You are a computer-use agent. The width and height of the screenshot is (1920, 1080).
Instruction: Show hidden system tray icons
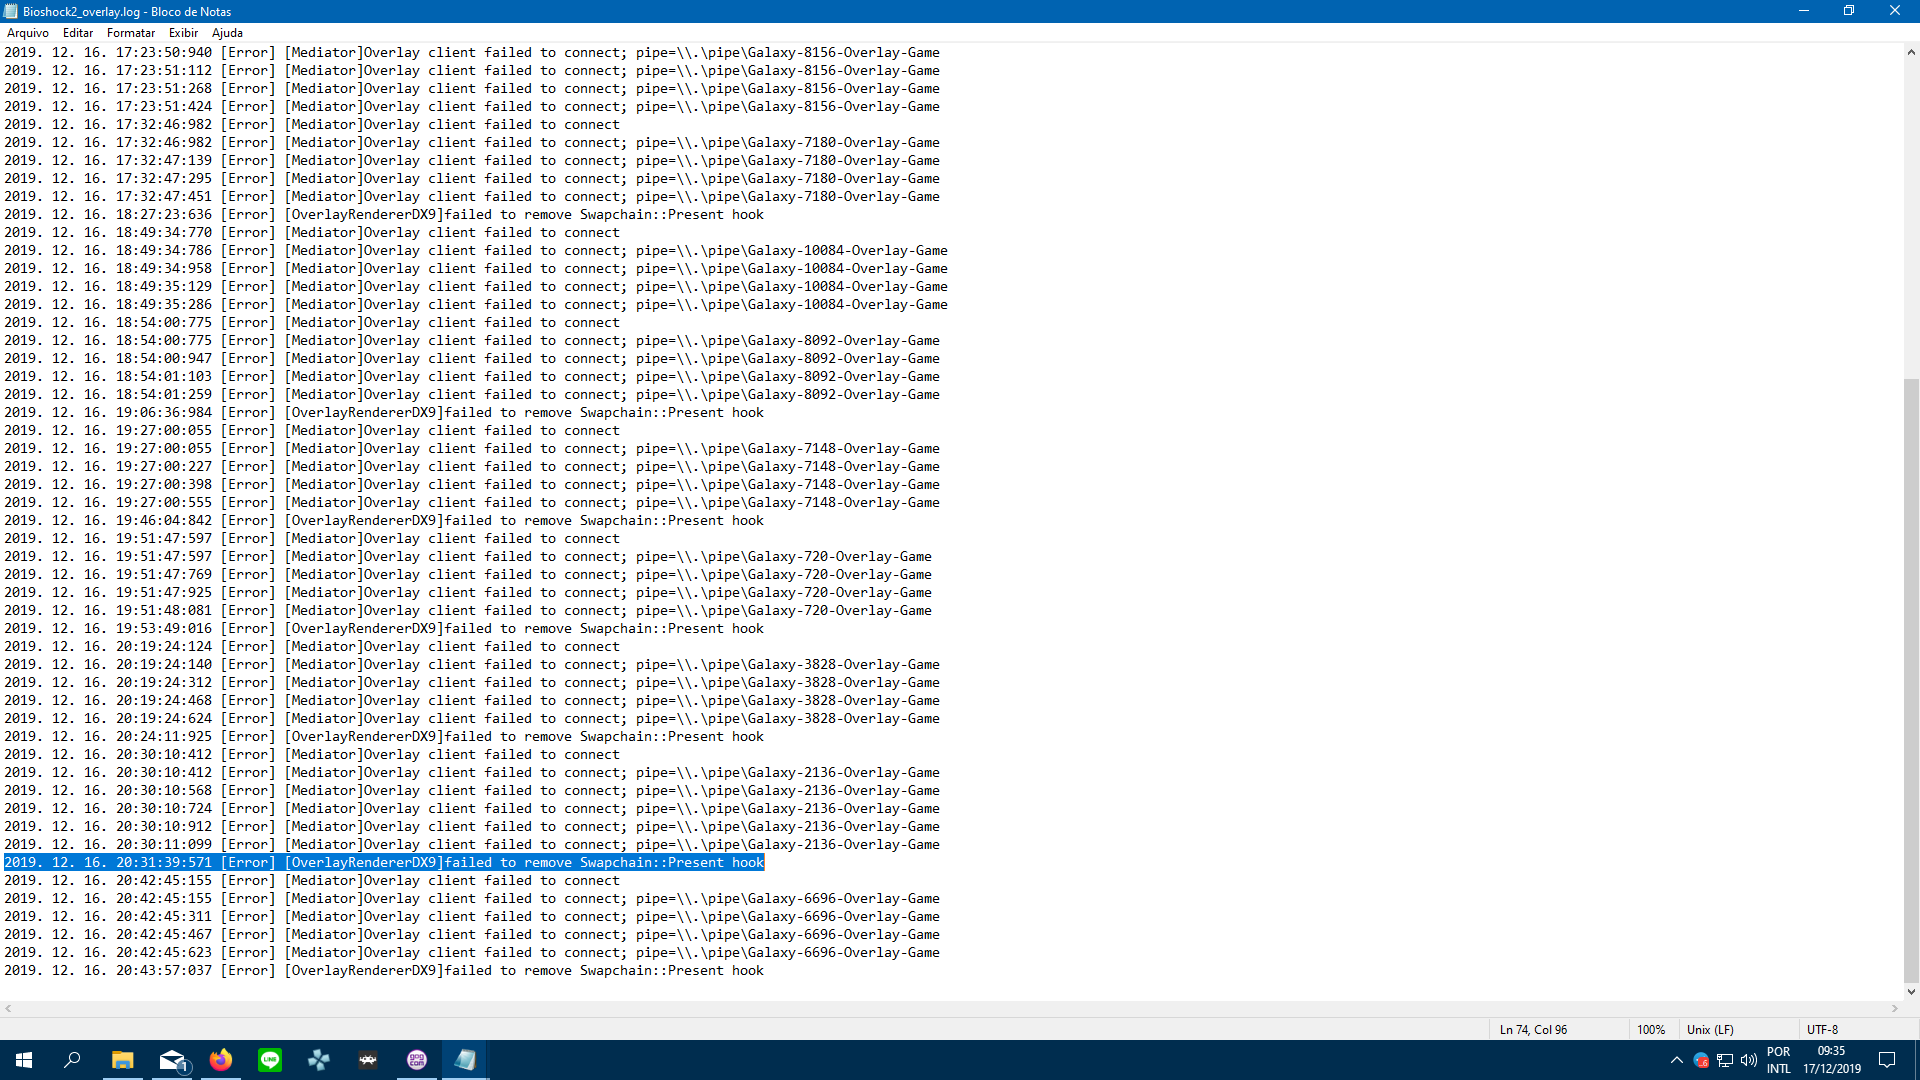[1677, 1060]
